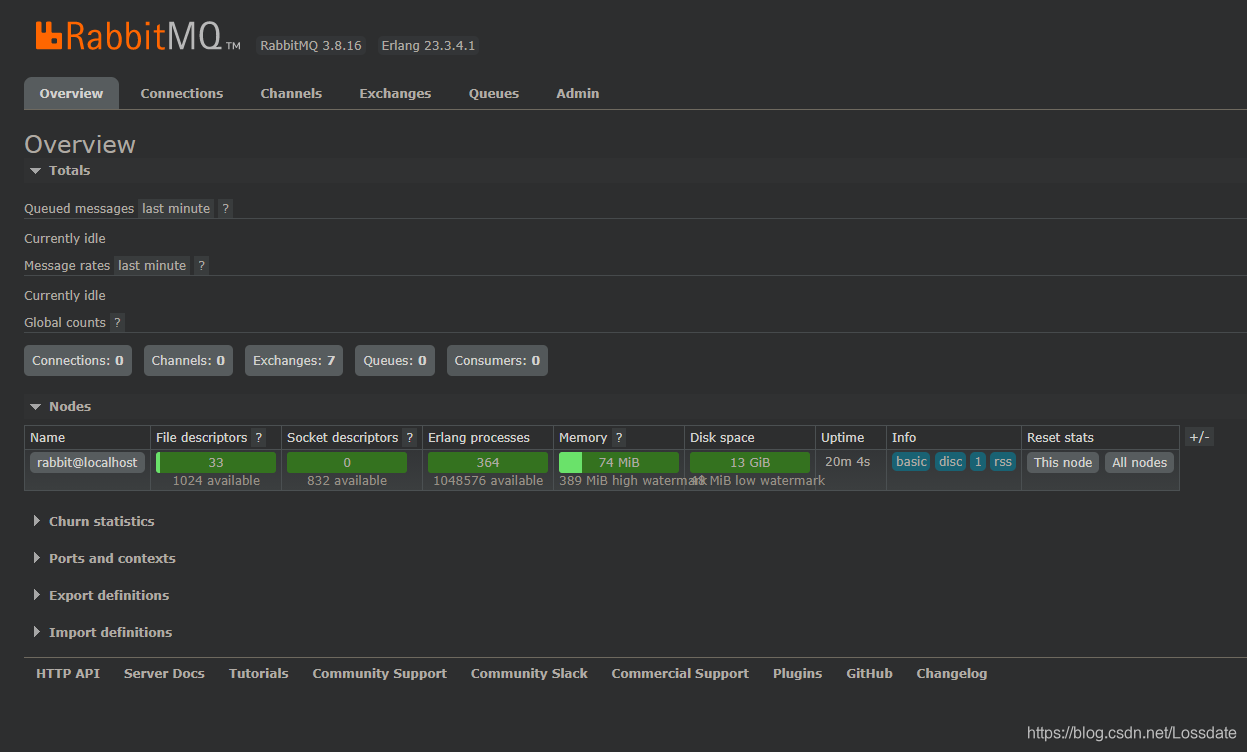Open the Server Docs link

pyautogui.click(x=164, y=674)
